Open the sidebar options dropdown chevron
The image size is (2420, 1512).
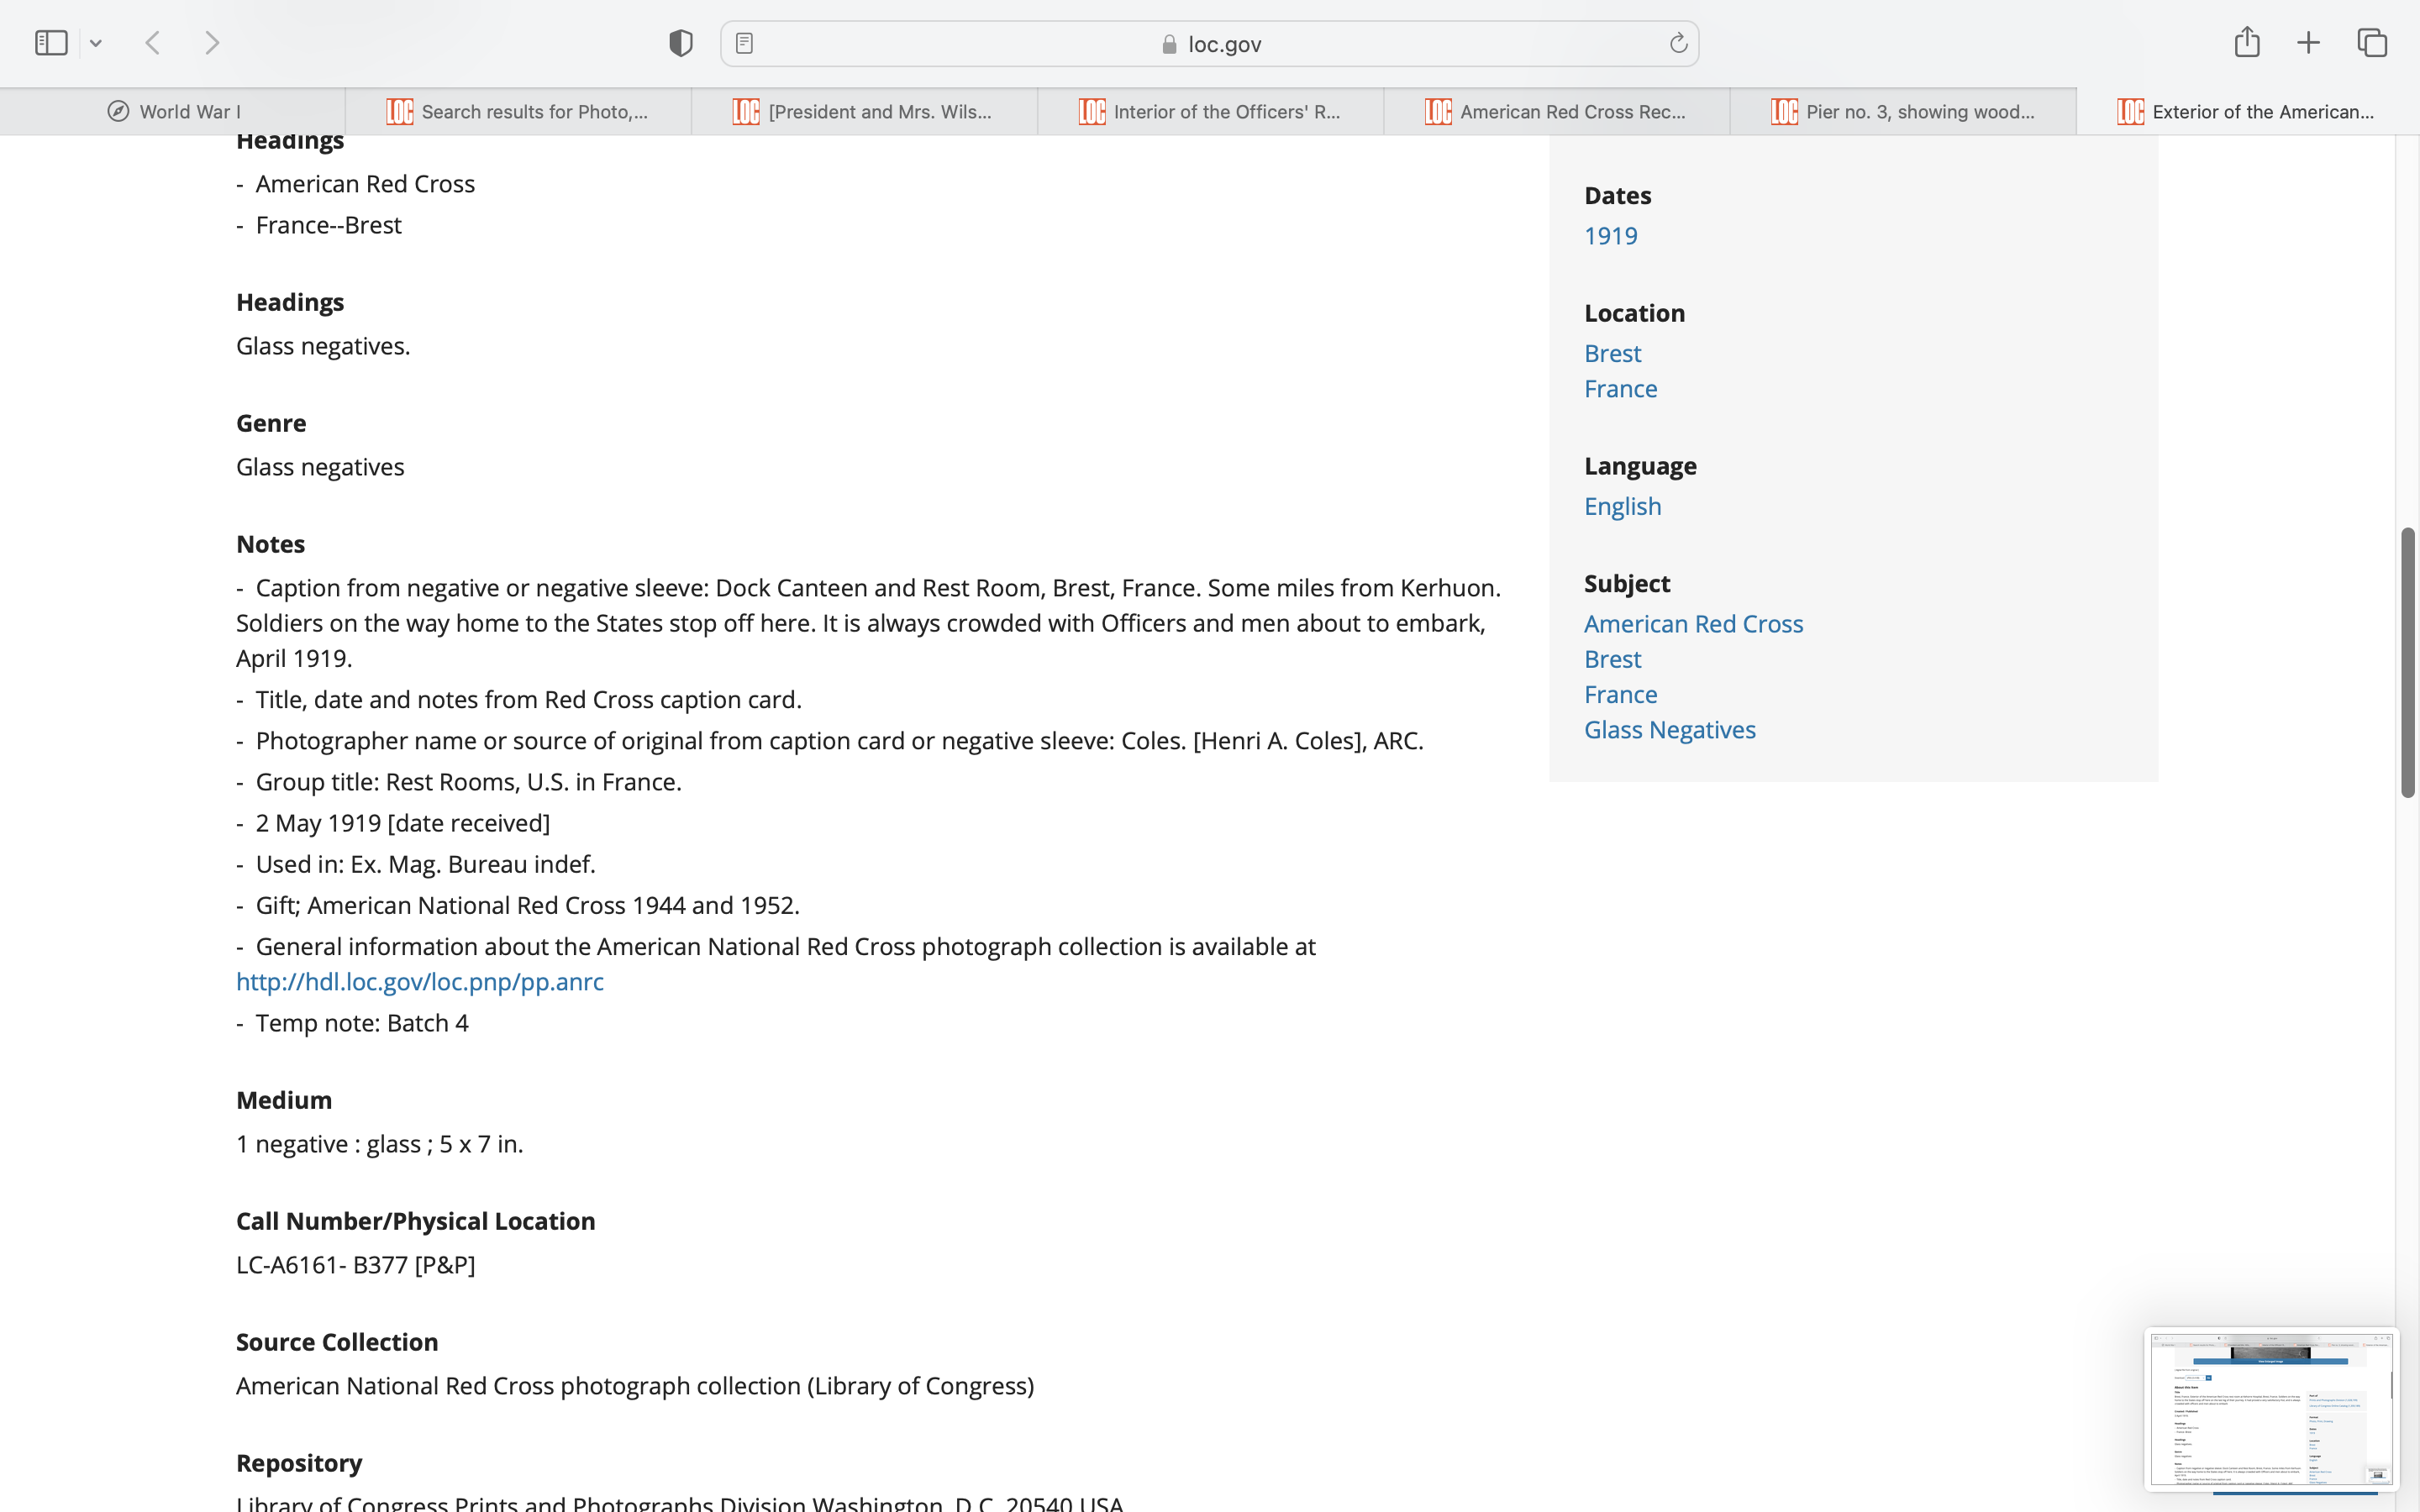coord(96,43)
